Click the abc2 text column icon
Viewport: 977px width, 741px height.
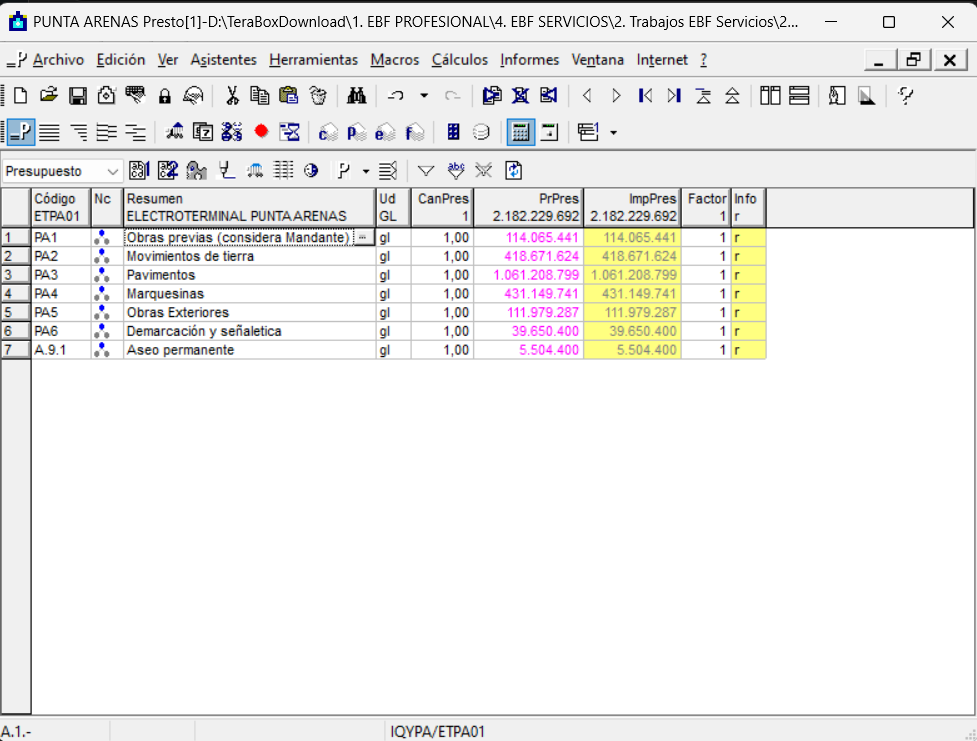coord(168,170)
